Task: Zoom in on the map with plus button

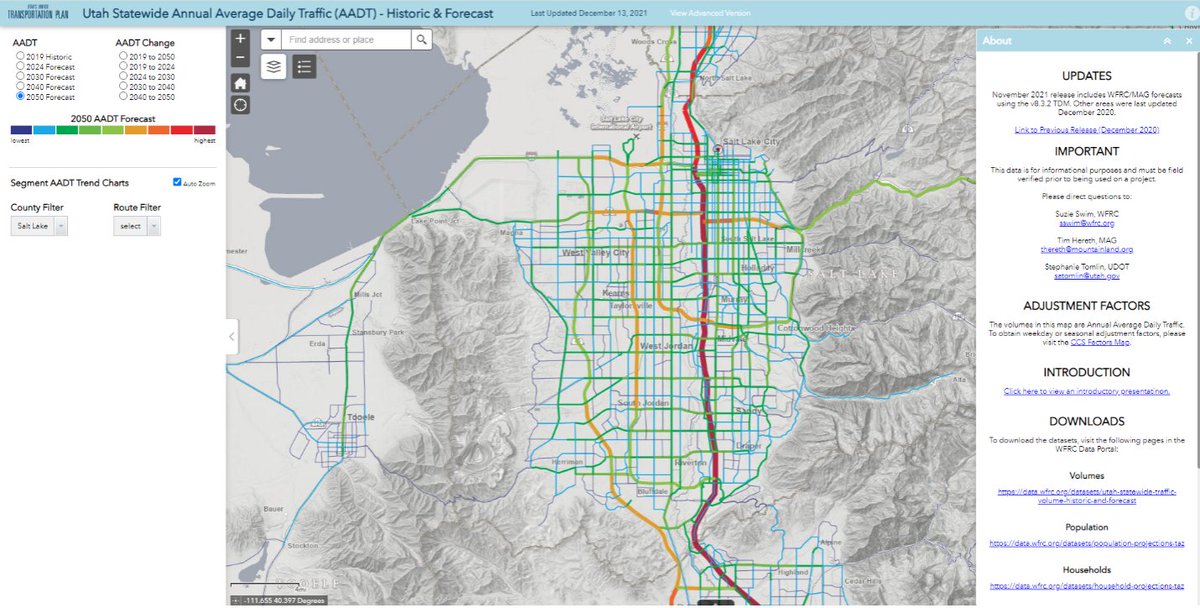Action: 240,39
